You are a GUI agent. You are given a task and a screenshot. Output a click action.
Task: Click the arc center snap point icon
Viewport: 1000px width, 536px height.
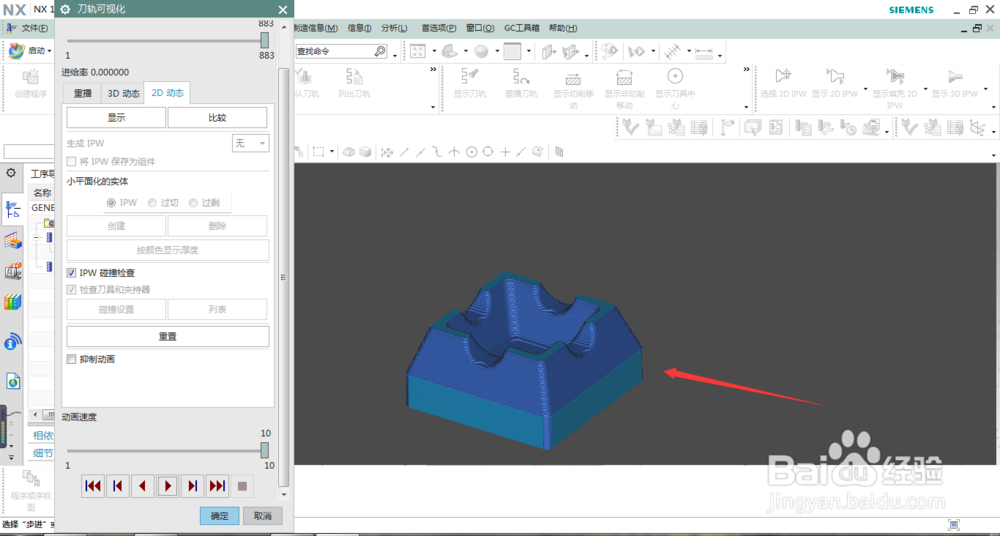[471, 152]
